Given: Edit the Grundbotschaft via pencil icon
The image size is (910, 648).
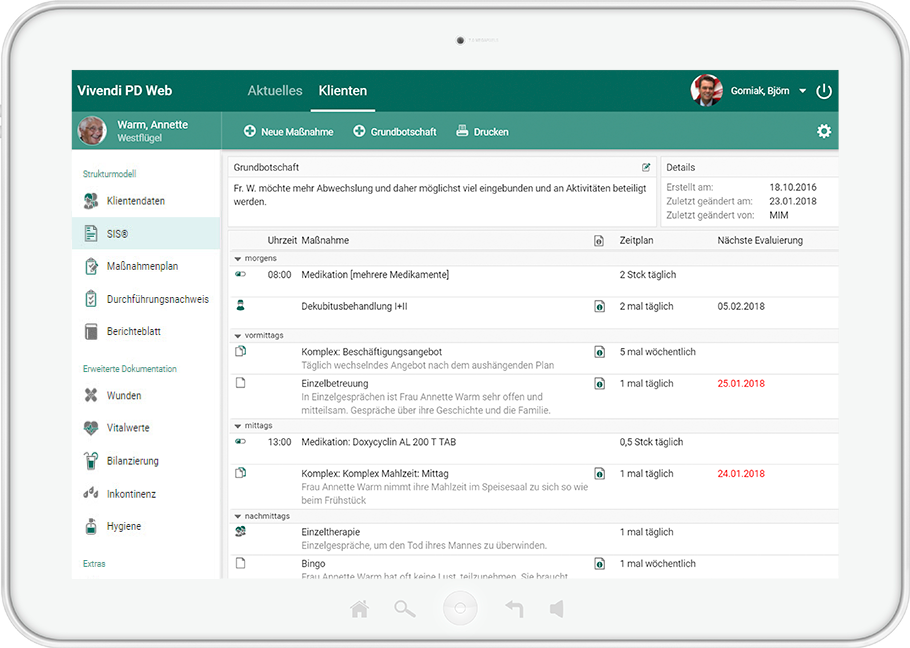Looking at the screenshot, I should (646, 167).
